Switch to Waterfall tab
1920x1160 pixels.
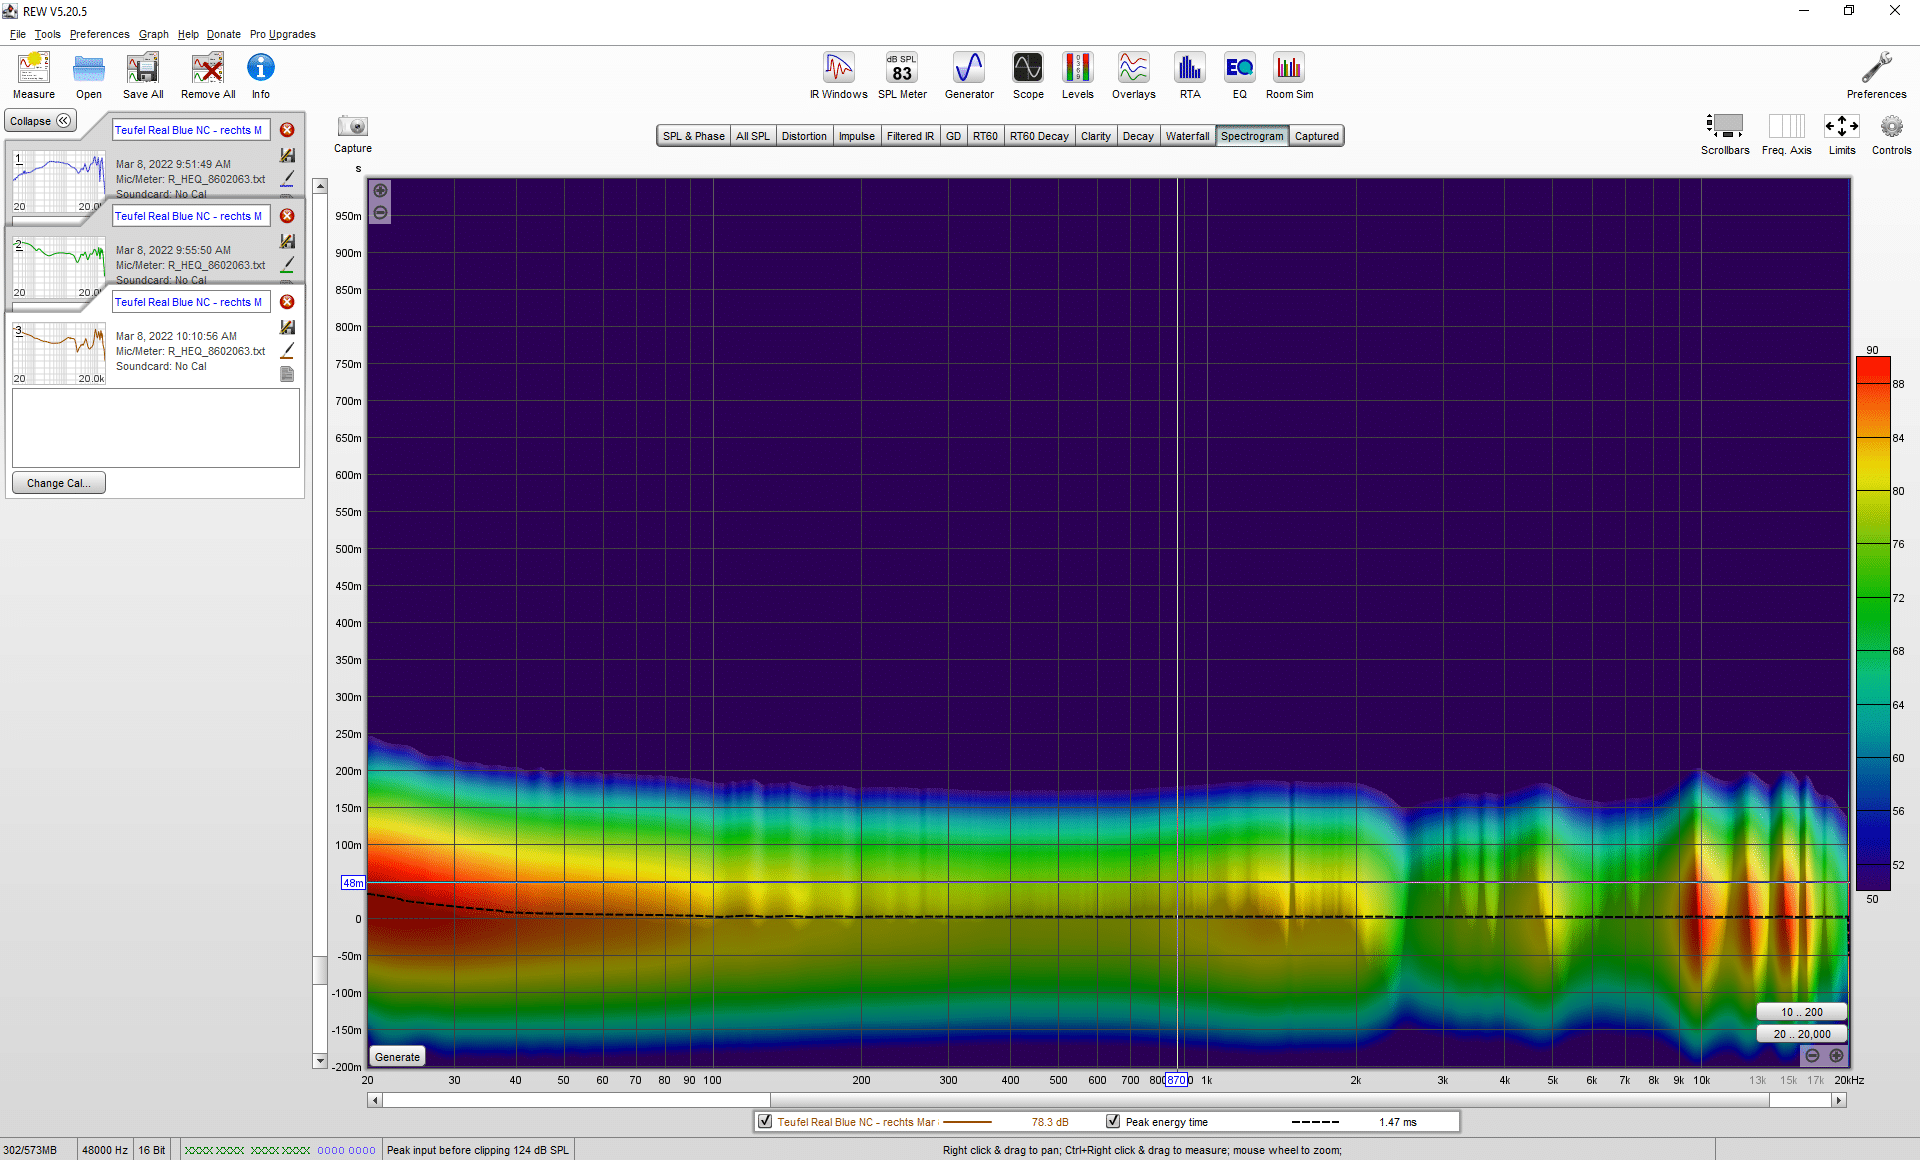[1187, 136]
